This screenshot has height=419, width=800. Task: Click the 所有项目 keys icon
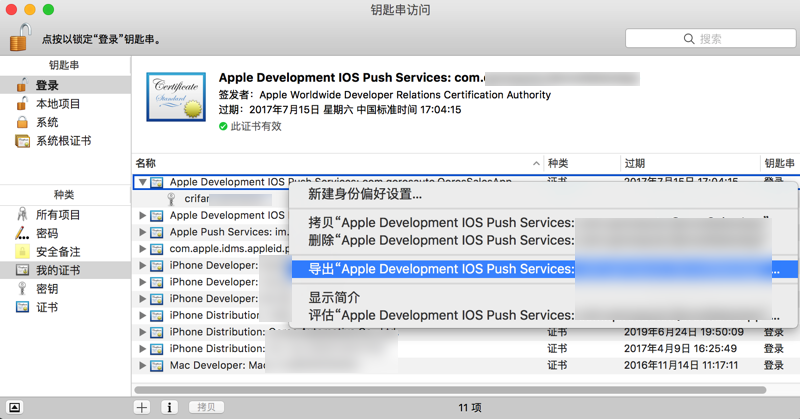point(22,214)
